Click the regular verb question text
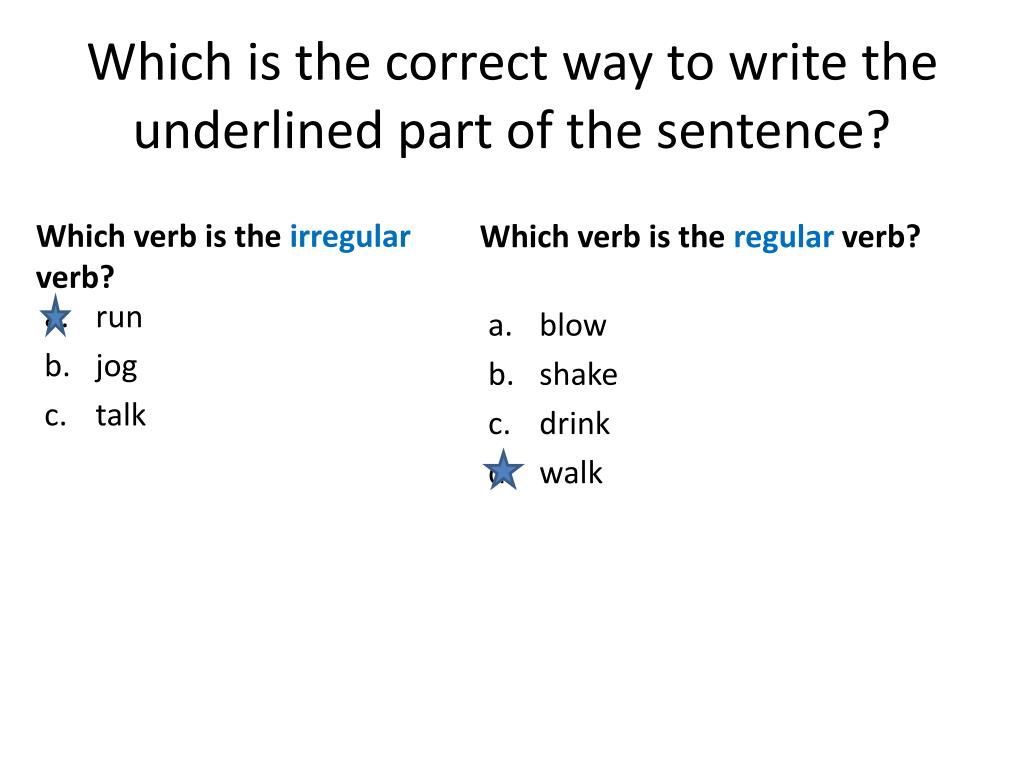1024x768 pixels. point(700,238)
